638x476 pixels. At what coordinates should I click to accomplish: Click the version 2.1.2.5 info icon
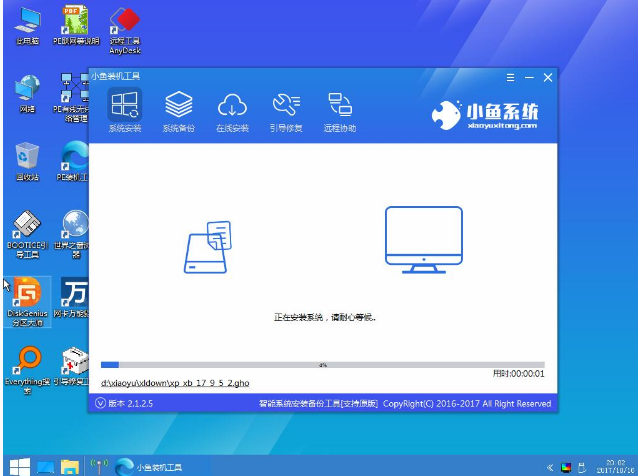coord(100,404)
